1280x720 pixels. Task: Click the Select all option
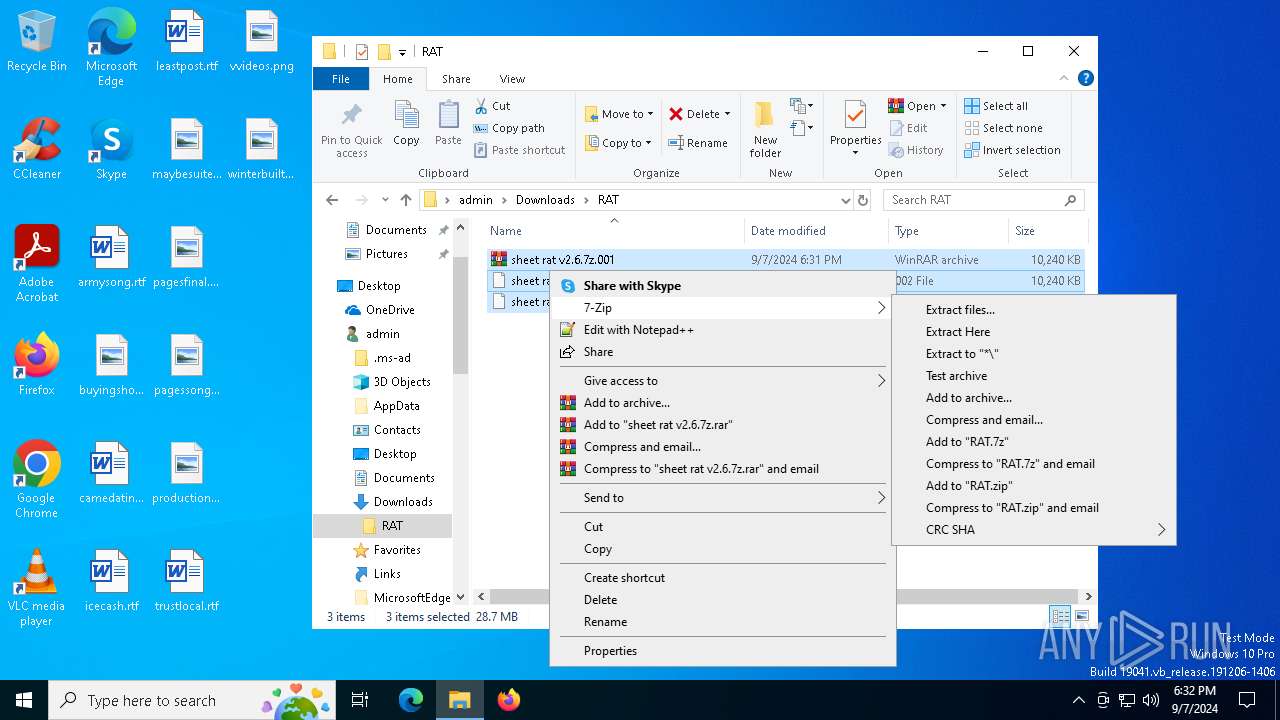996,106
